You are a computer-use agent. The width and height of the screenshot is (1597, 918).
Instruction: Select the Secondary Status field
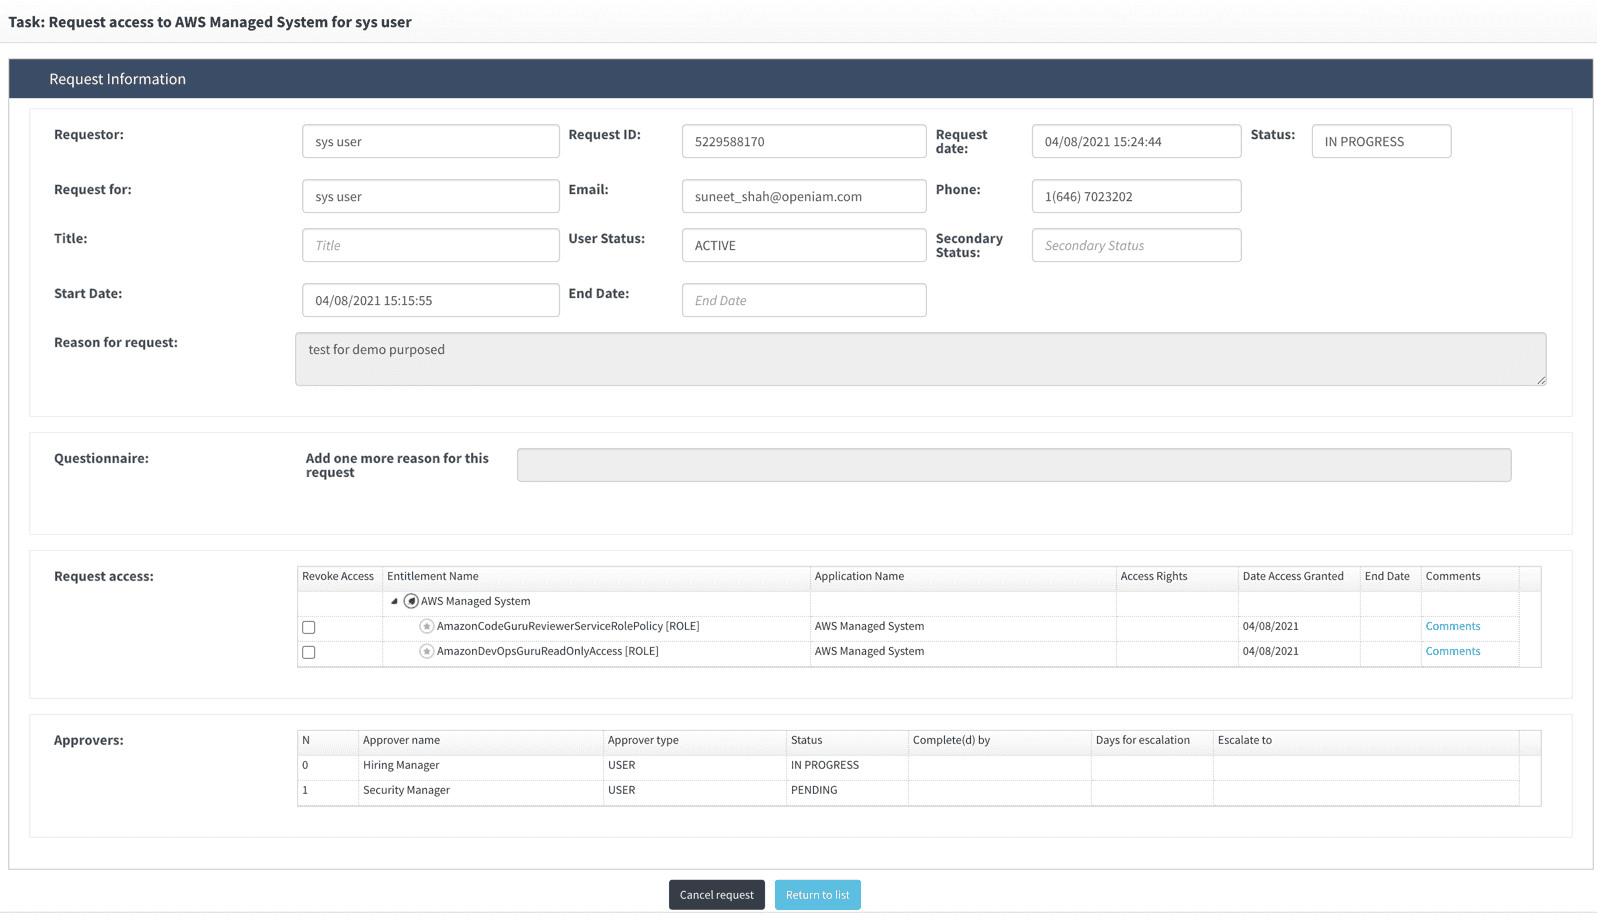pyautogui.click(x=1136, y=246)
